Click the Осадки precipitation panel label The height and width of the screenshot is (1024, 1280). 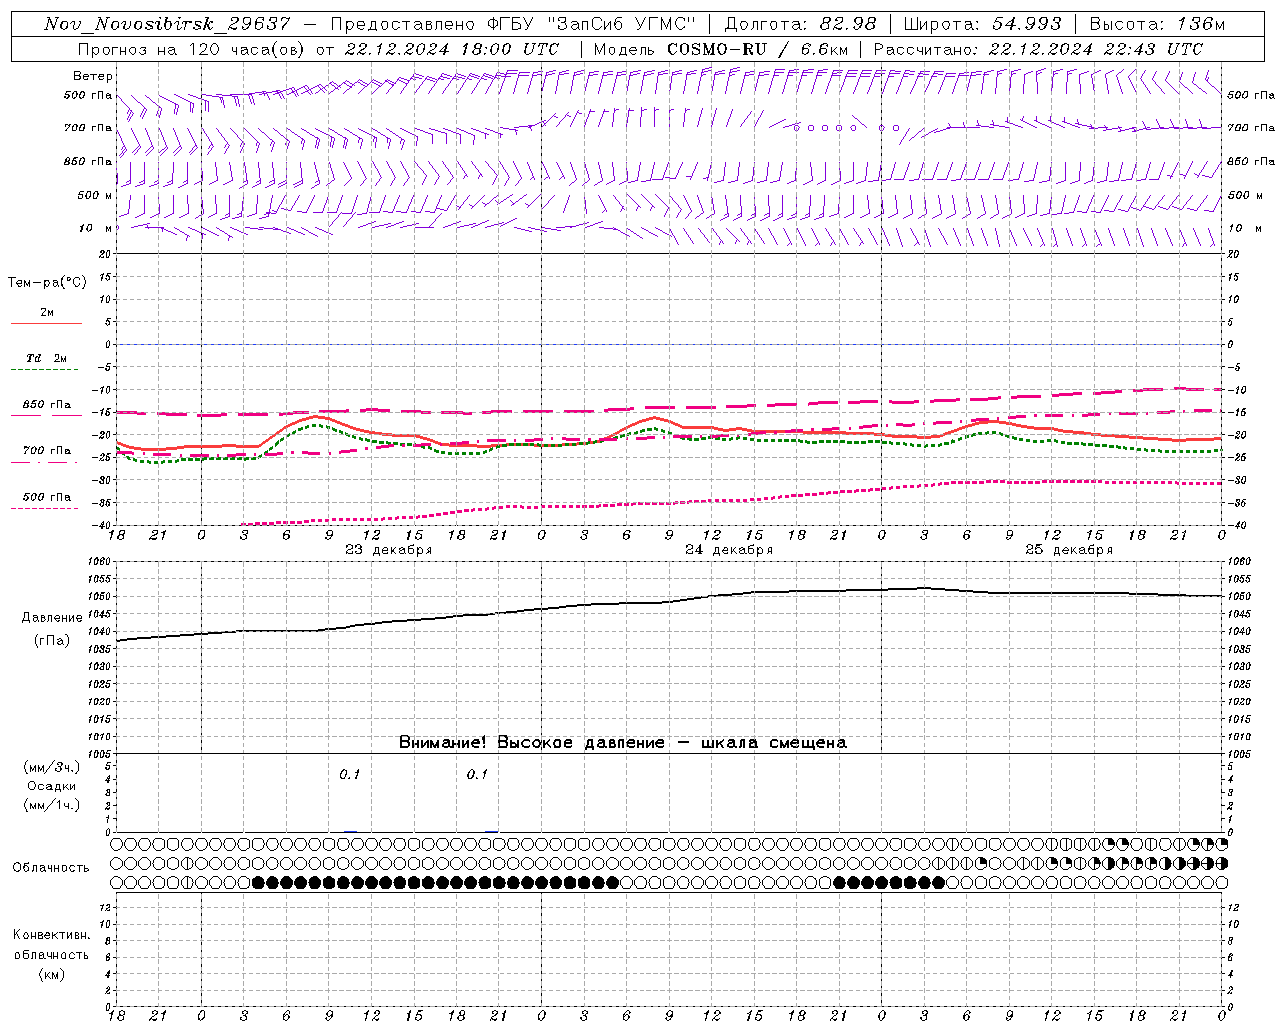52,786
